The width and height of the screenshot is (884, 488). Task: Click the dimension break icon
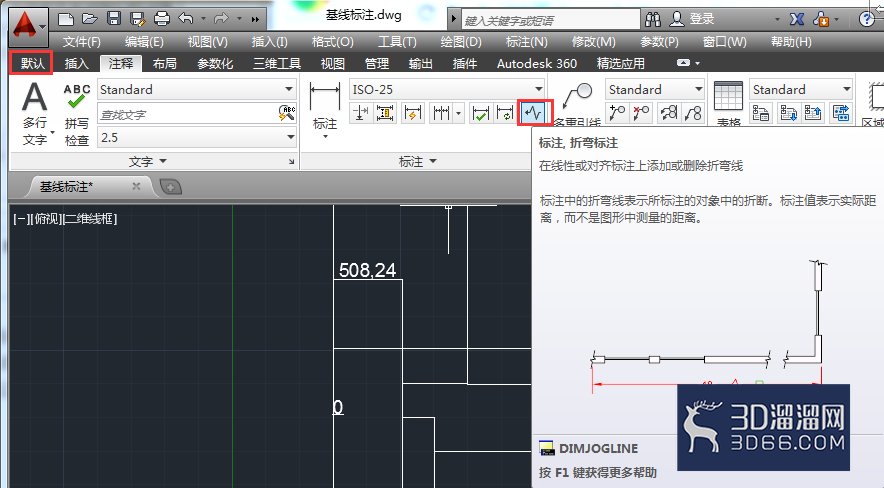click(360, 113)
